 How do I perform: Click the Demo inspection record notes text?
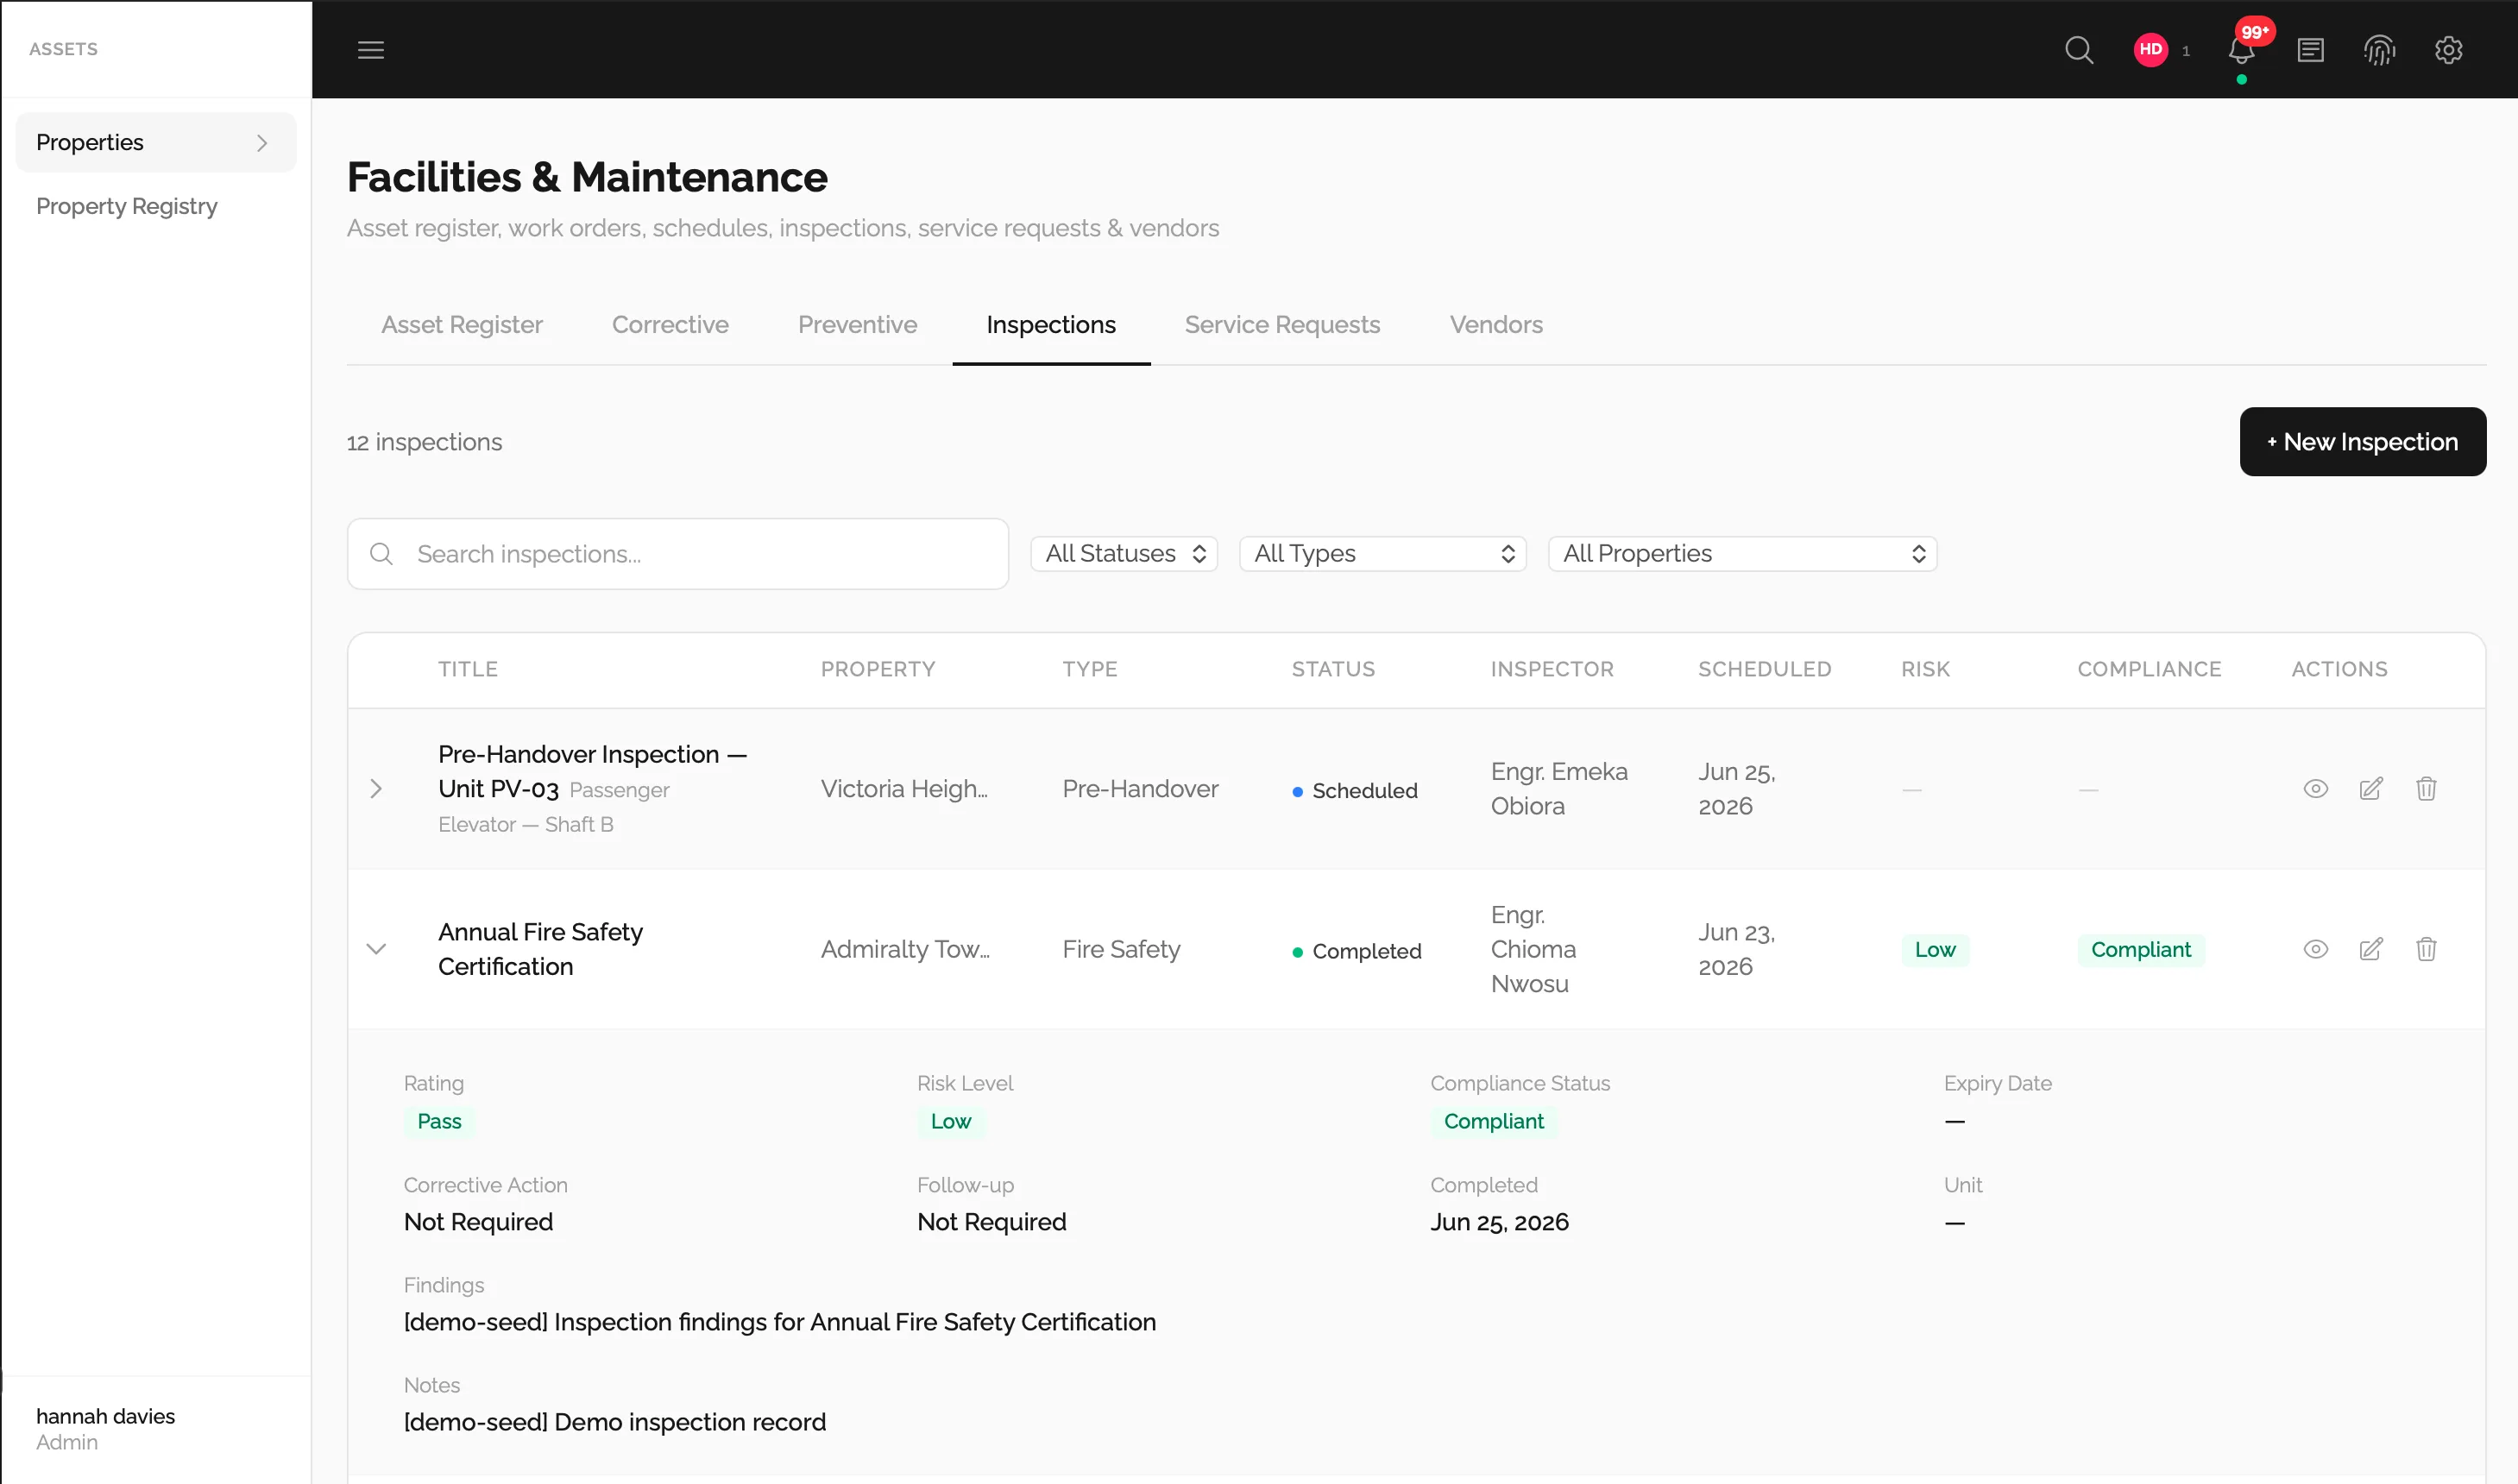pyautogui.click(x=615, y=1422)
